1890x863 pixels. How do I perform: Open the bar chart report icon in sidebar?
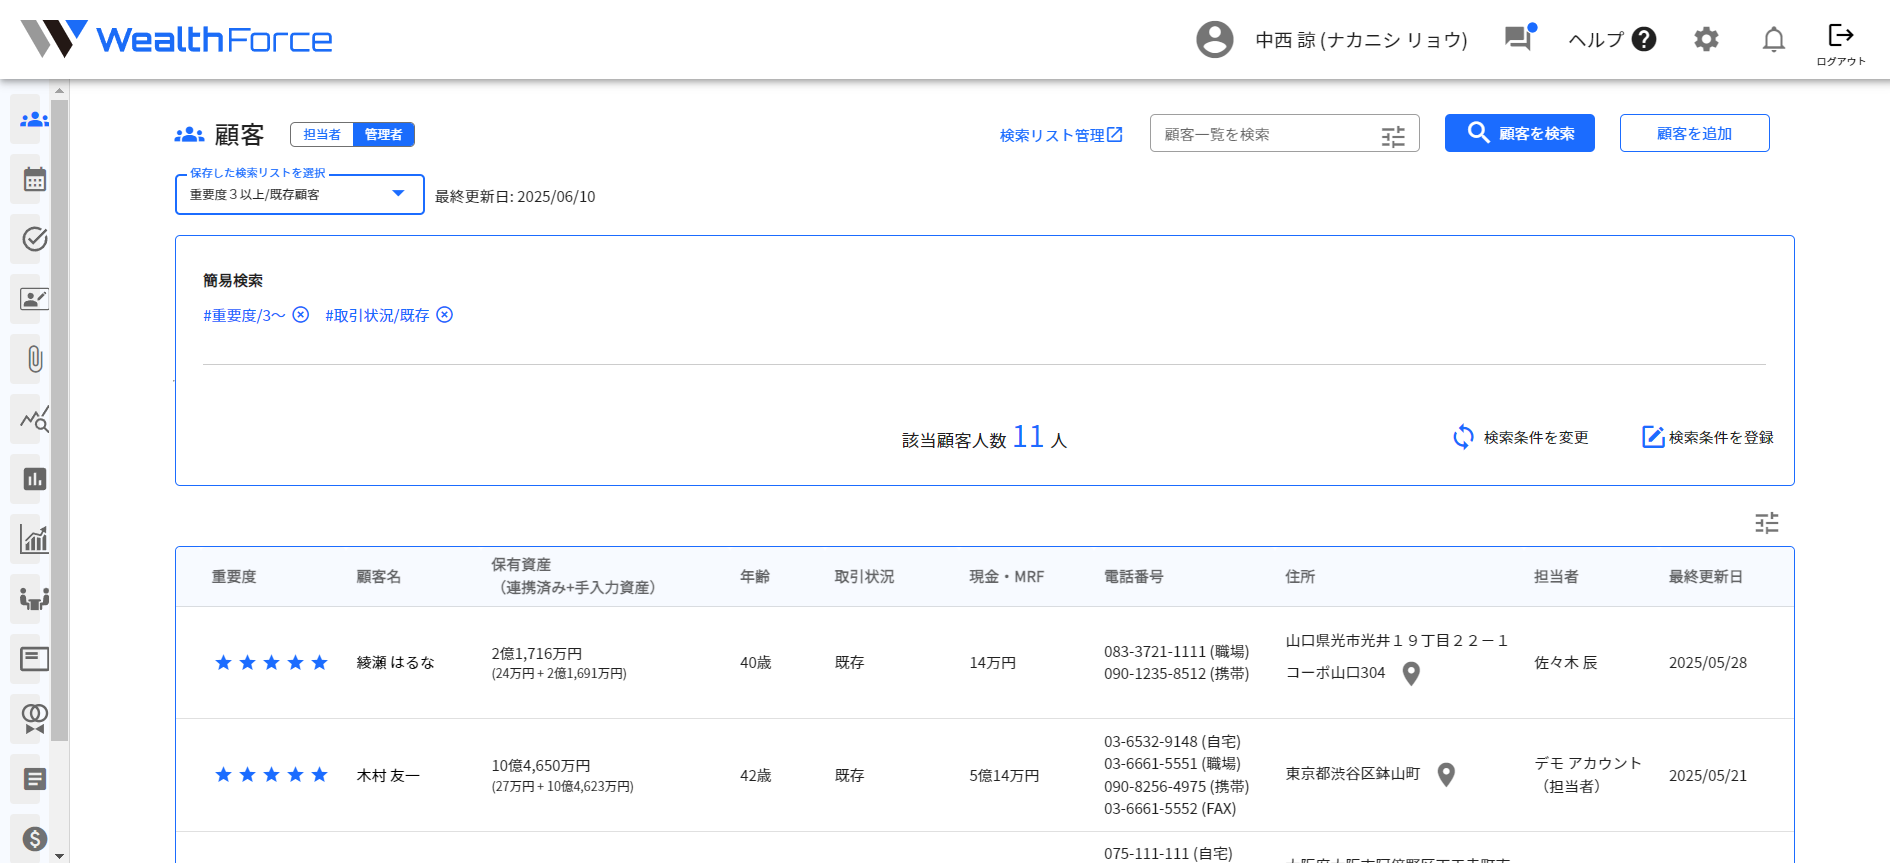point(34,479)
